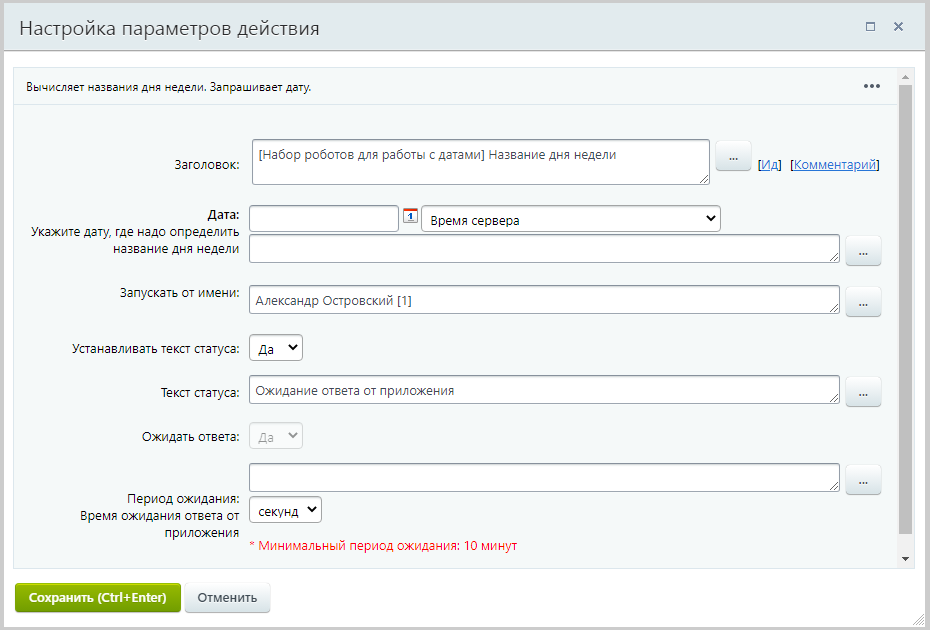This screenshot has width=930, height=630.
Task: Click the Текст статуса text field
Action: 544,391
